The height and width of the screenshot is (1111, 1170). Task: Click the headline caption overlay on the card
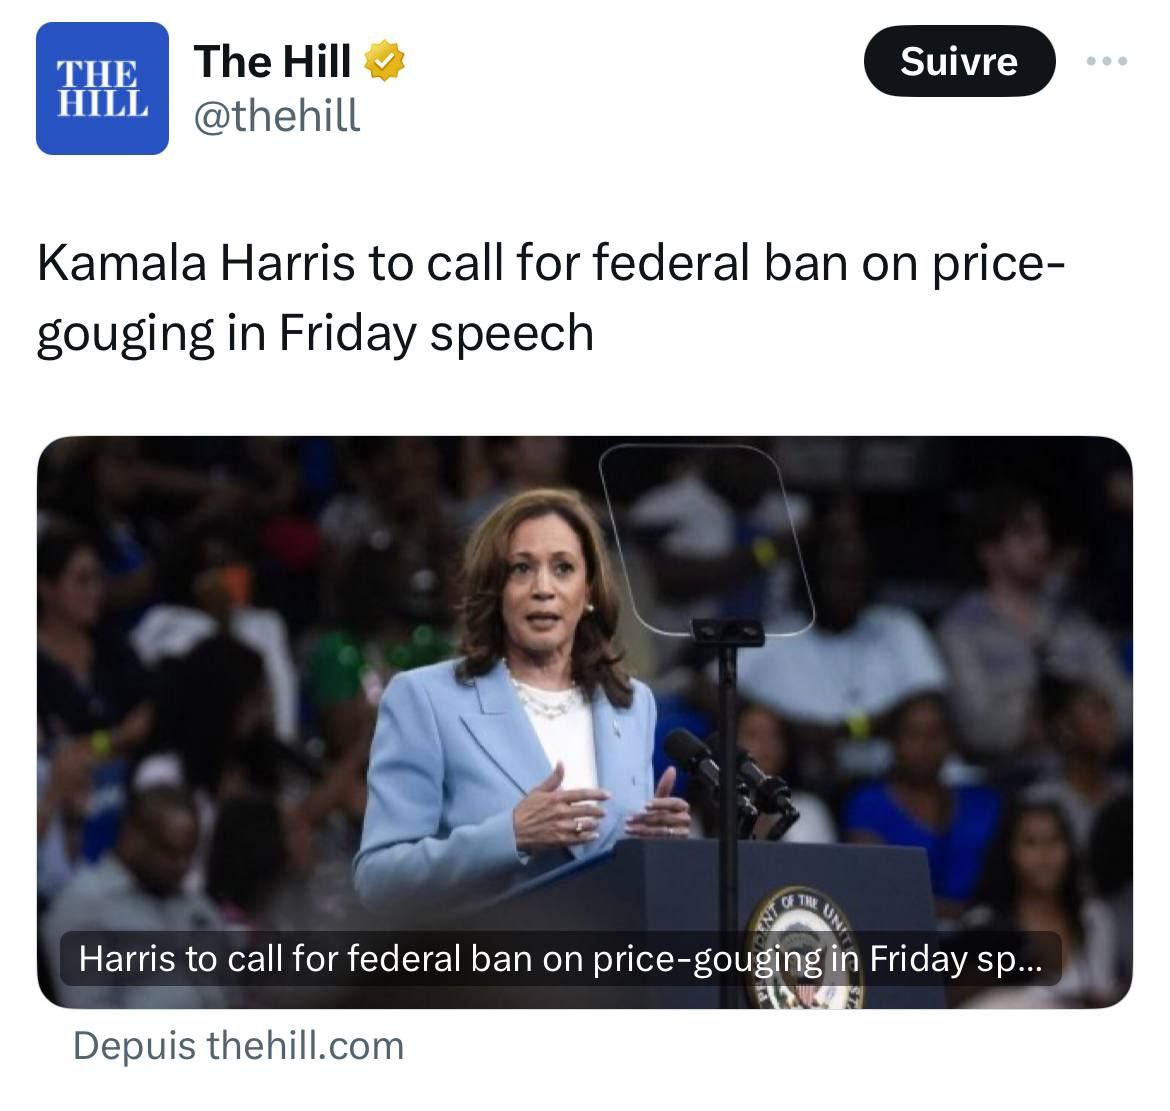[560, 959]
